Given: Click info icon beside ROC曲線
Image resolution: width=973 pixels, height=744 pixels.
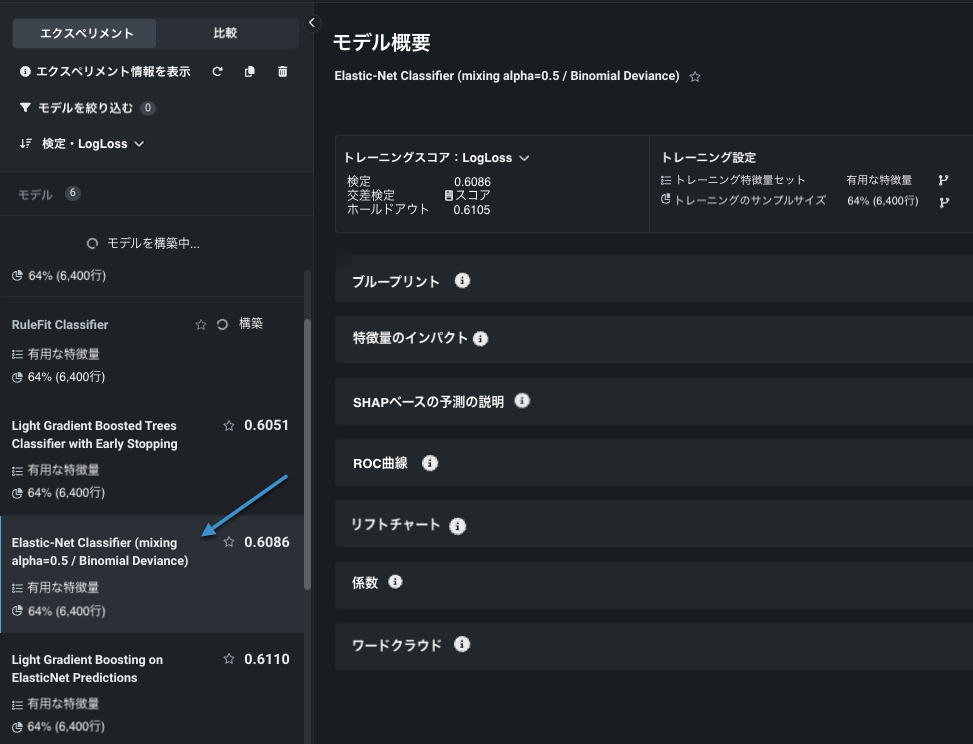Looking at the screenshot, I should 430,463.
